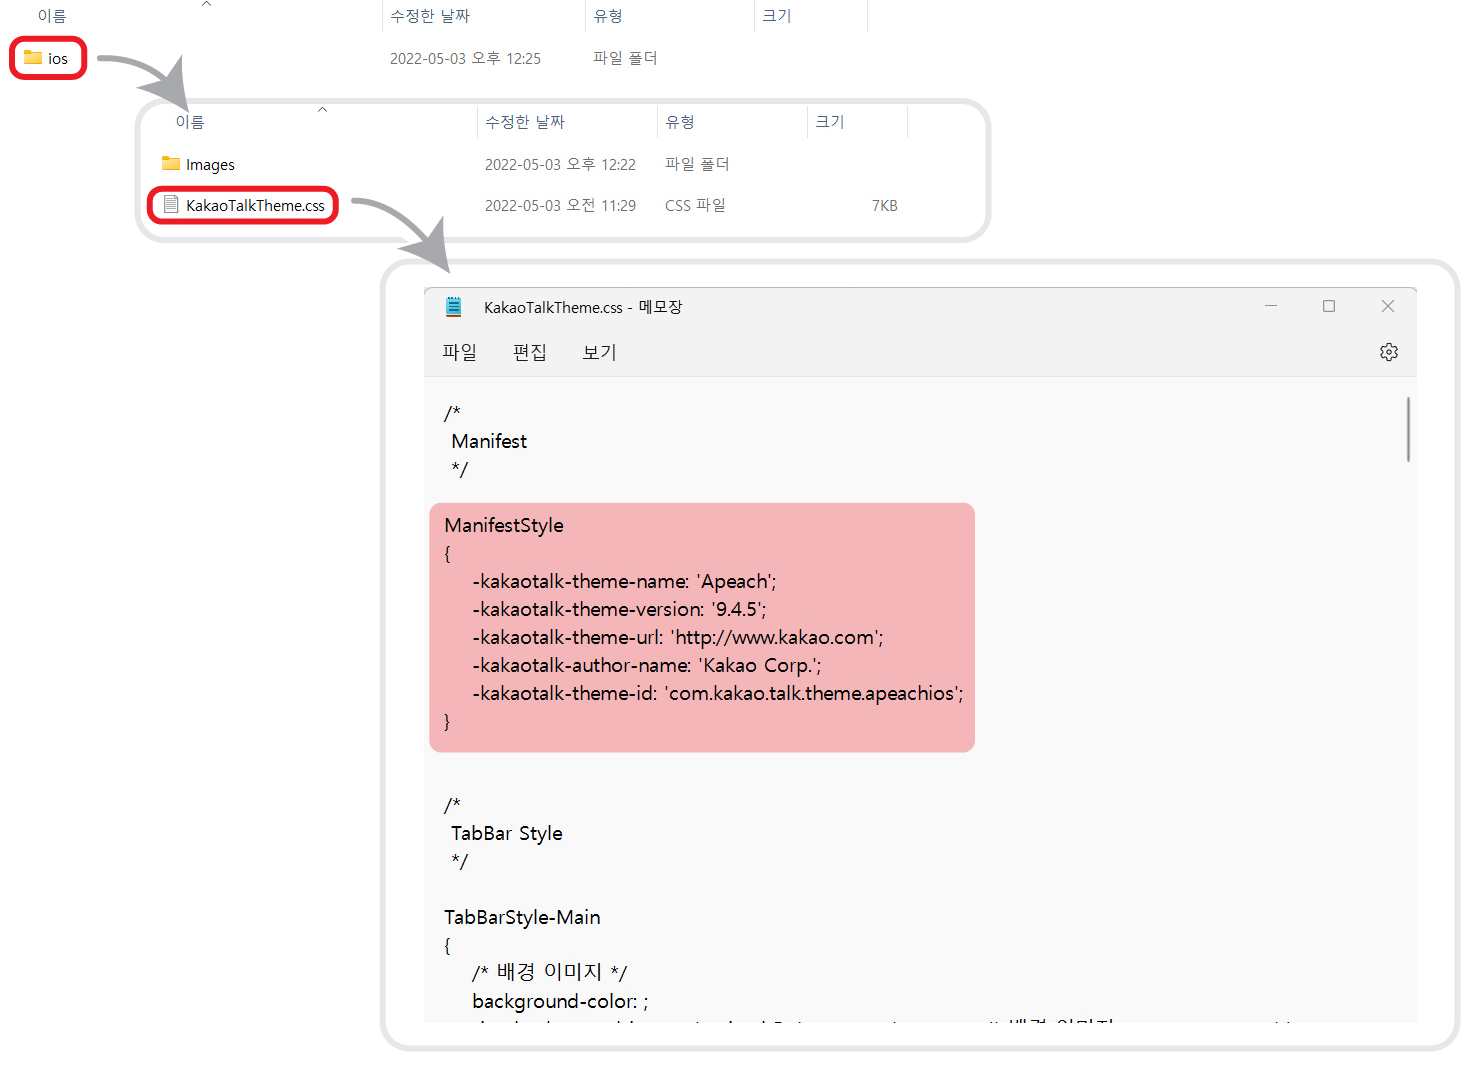This screenshot has height=1068, width=1484.
Task: Open Notepad settings with the gear icon
Action: pyautogui.click(x=1388, y=351)
